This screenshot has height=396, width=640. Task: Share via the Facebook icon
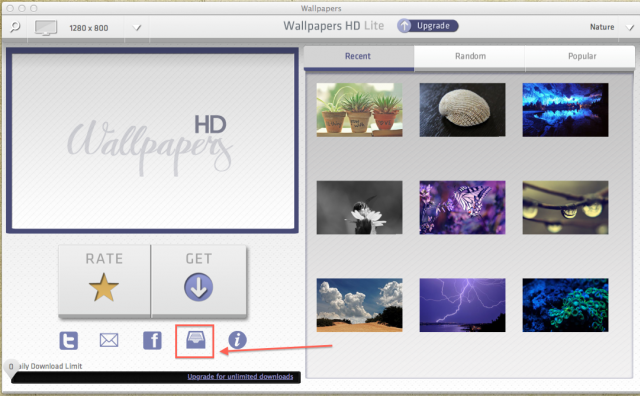tap(152, 340)
